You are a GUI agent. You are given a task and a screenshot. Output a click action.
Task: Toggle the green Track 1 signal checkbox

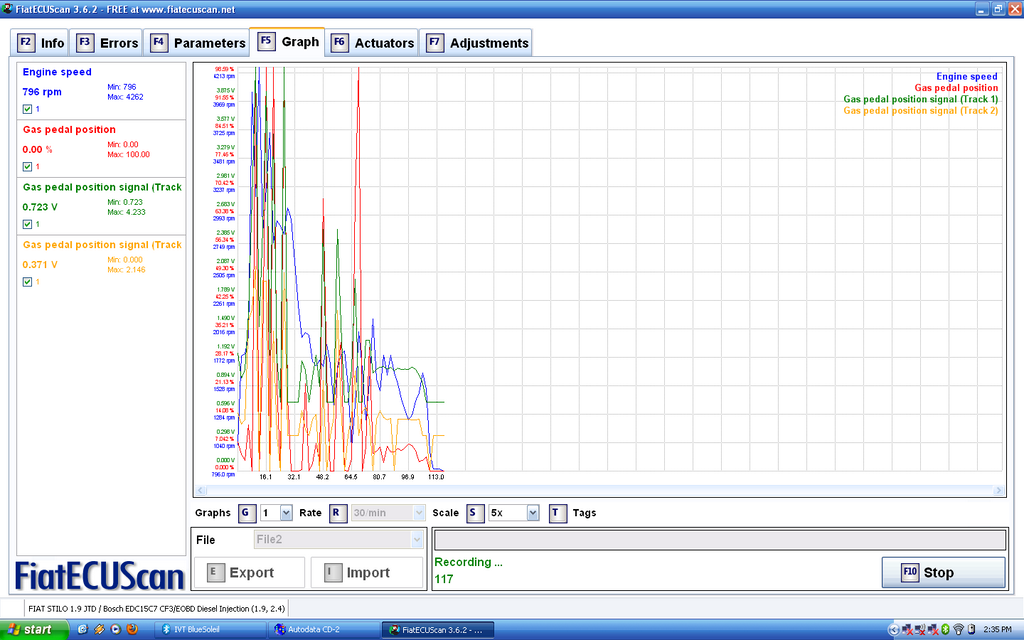coord(27,224)
